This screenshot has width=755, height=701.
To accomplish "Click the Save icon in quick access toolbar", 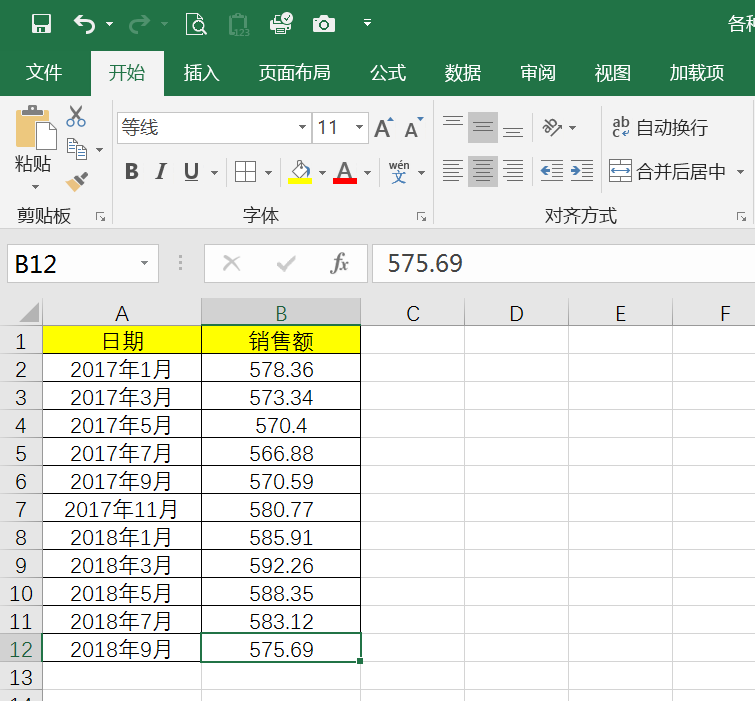I will [x=41, y=23].
